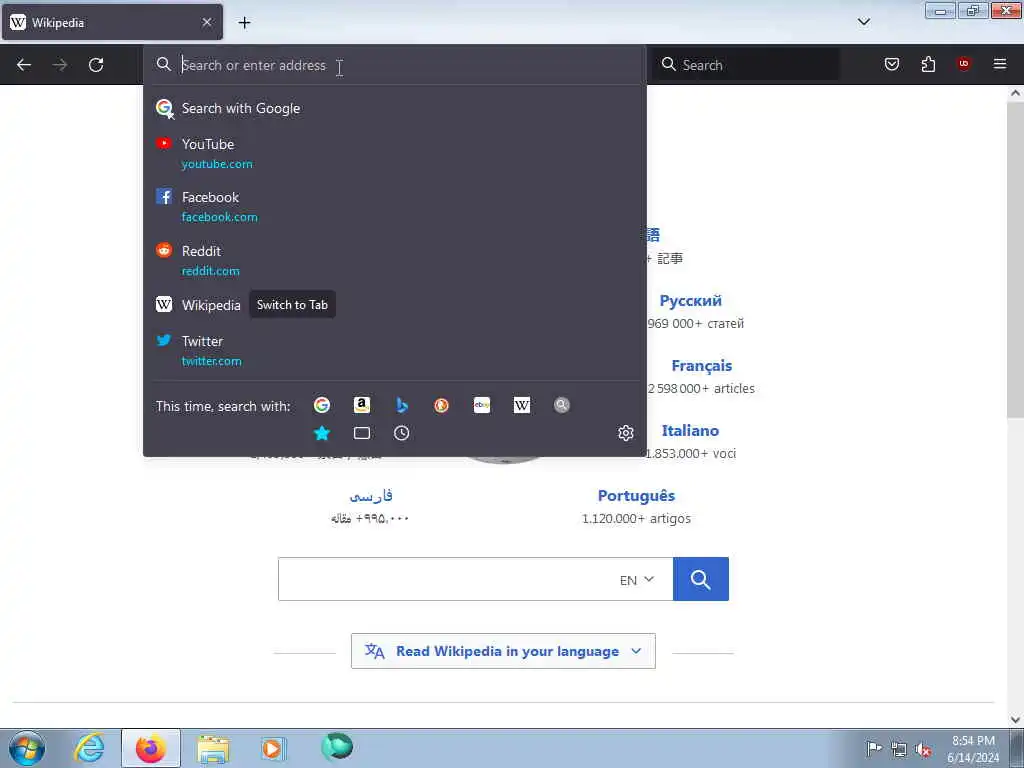This screenshot has width=1024, height=768.
Task: Select the Wikipedia browser tab
Action: 112,22
